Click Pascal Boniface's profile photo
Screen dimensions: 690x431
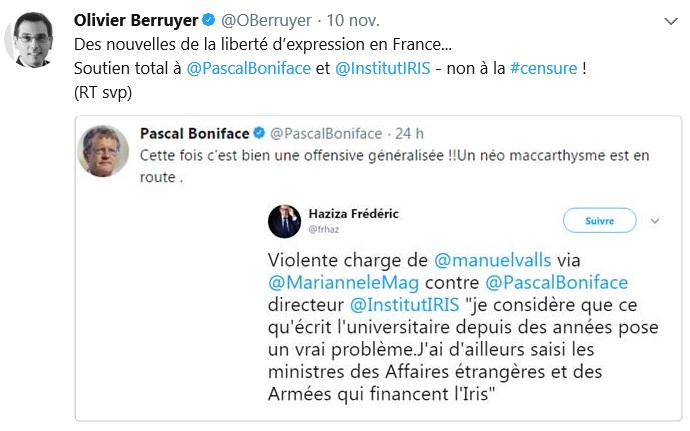click(x=105, y=150)
